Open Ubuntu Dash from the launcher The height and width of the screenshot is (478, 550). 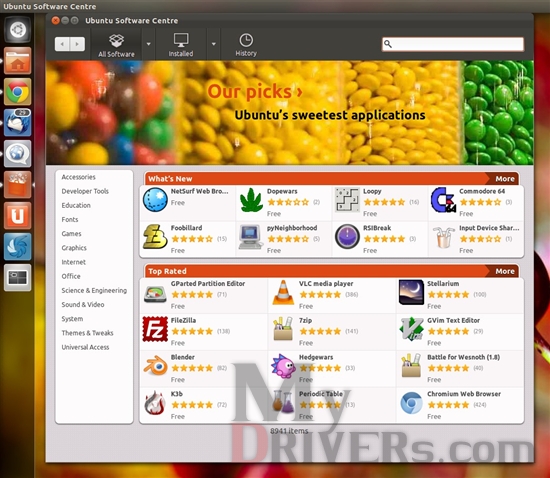click(x=18, y=30)
